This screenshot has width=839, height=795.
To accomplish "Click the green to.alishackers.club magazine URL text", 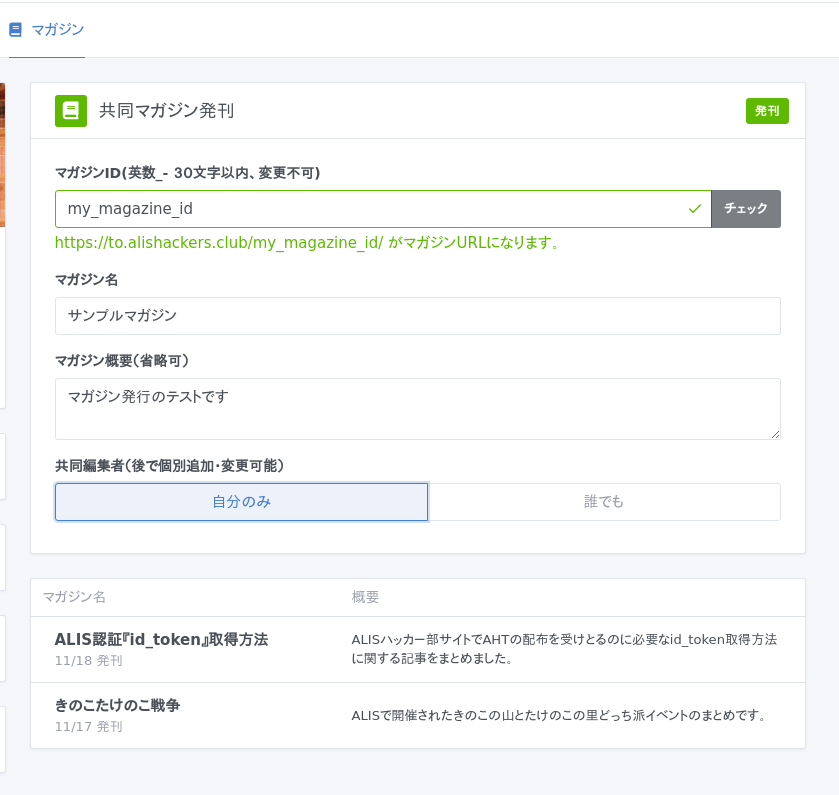I will (219, 242).
